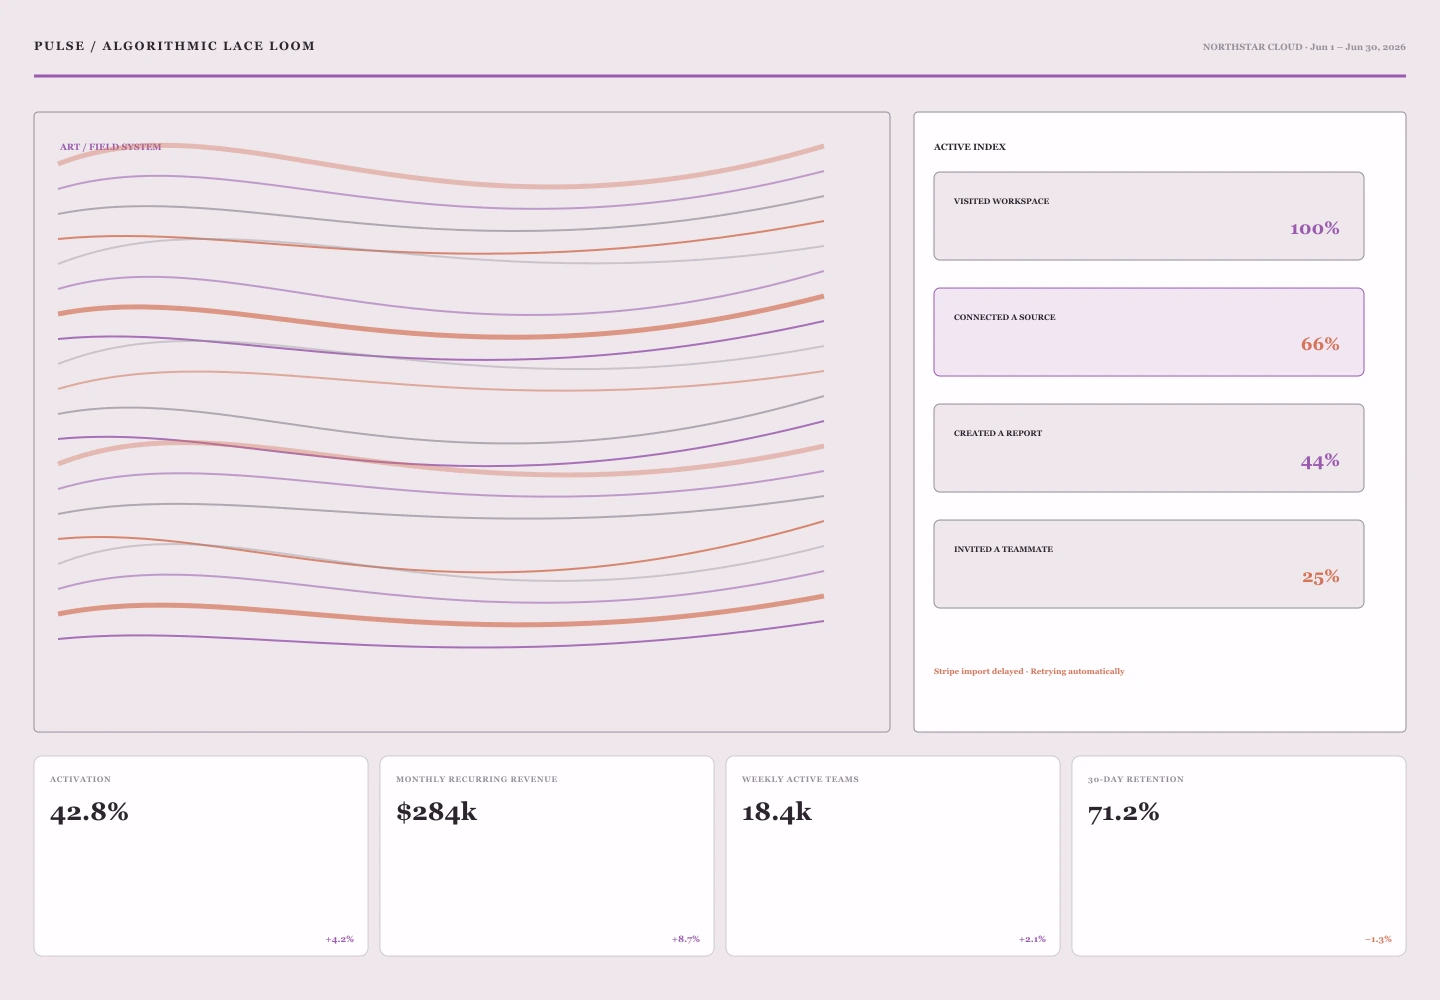Viewport: 1440px width, 1000px height.
Task: Click the "44%" value
Action: [1320, 461]
